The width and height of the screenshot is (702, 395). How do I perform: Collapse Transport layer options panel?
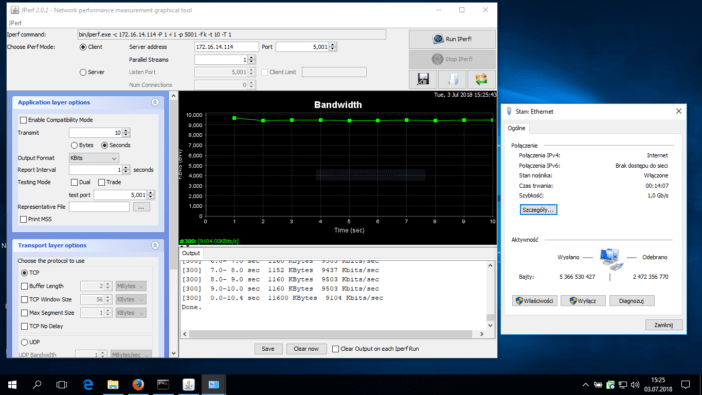[x=155, y=245]
